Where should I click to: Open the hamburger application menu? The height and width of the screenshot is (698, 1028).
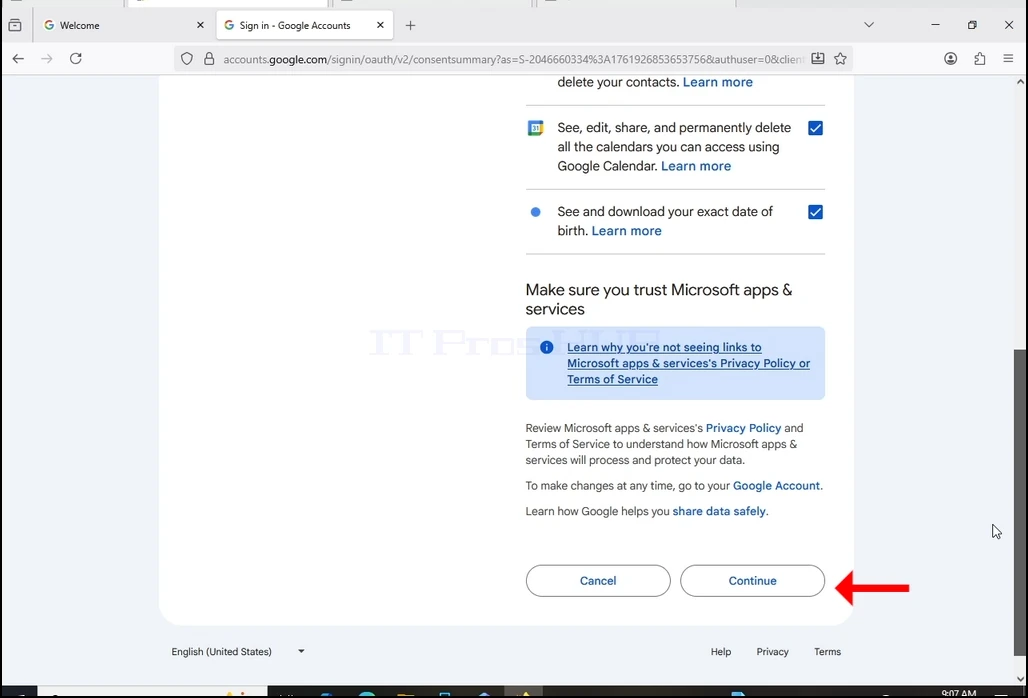[x=1008, y=59]
